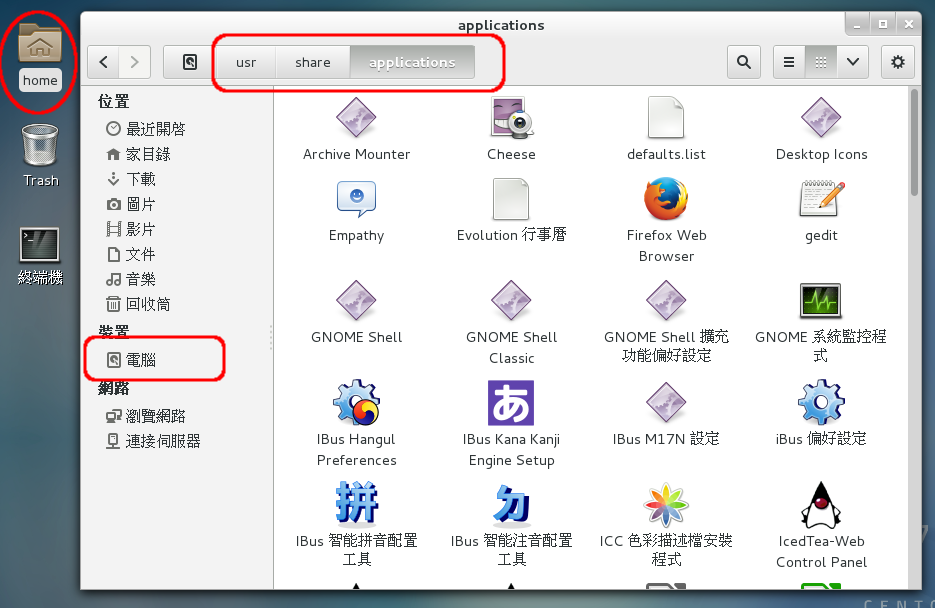Select the GNOME Shell Classic icon
Viewport: 935px width, 608px height.
coord(511,301)
